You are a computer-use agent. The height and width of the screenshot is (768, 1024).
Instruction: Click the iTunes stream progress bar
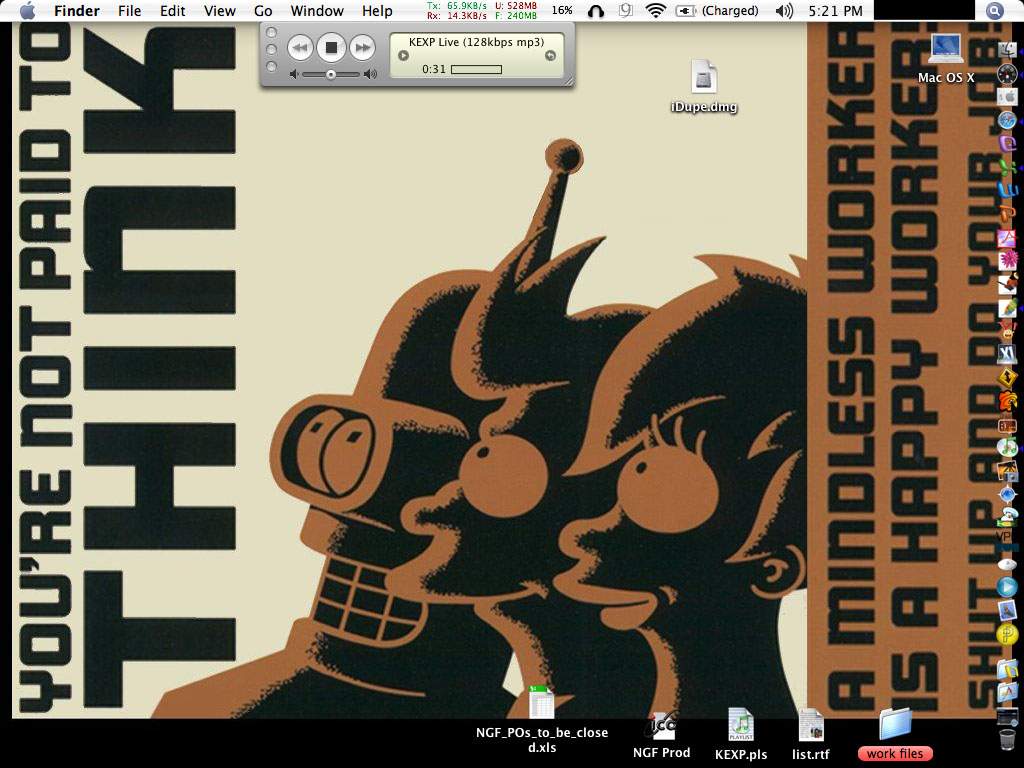point(476,69)
